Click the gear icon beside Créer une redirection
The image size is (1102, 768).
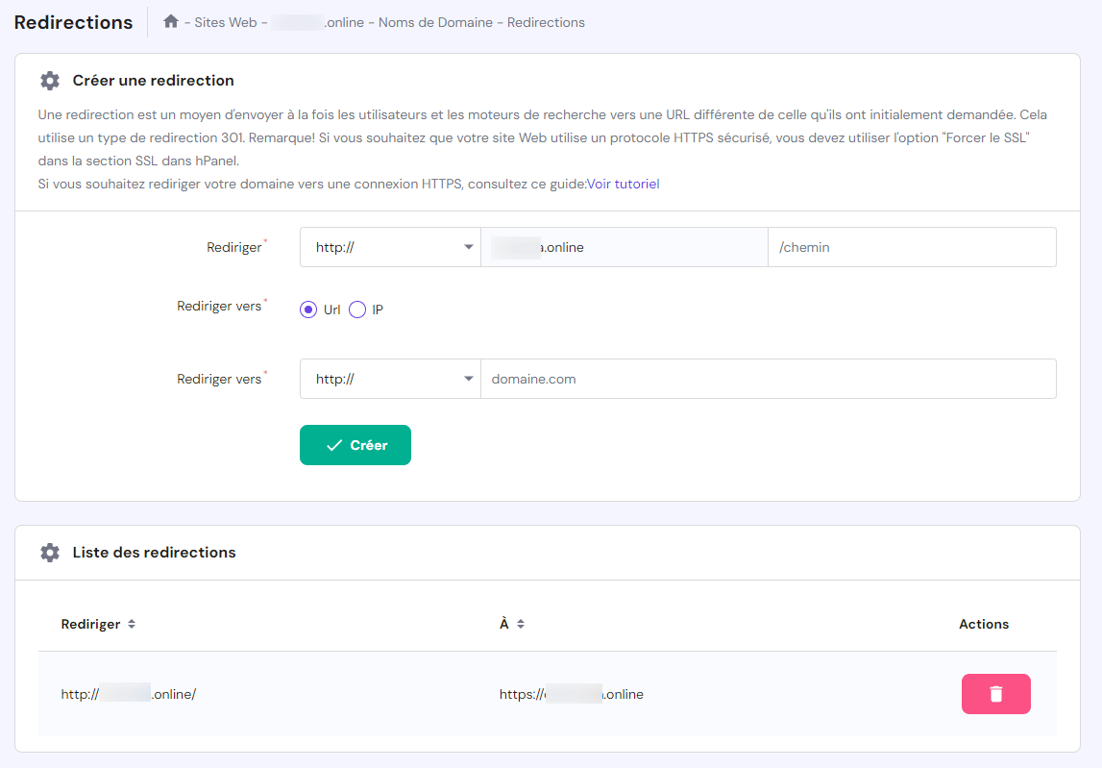(50, 80)
